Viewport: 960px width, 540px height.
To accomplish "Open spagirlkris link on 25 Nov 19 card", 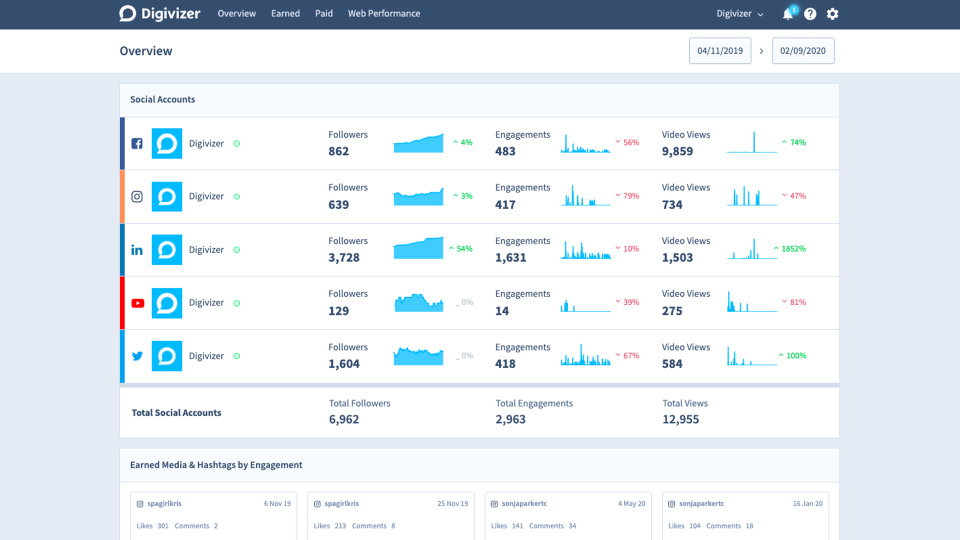I will pyautogui.click(x=342, y=504).
